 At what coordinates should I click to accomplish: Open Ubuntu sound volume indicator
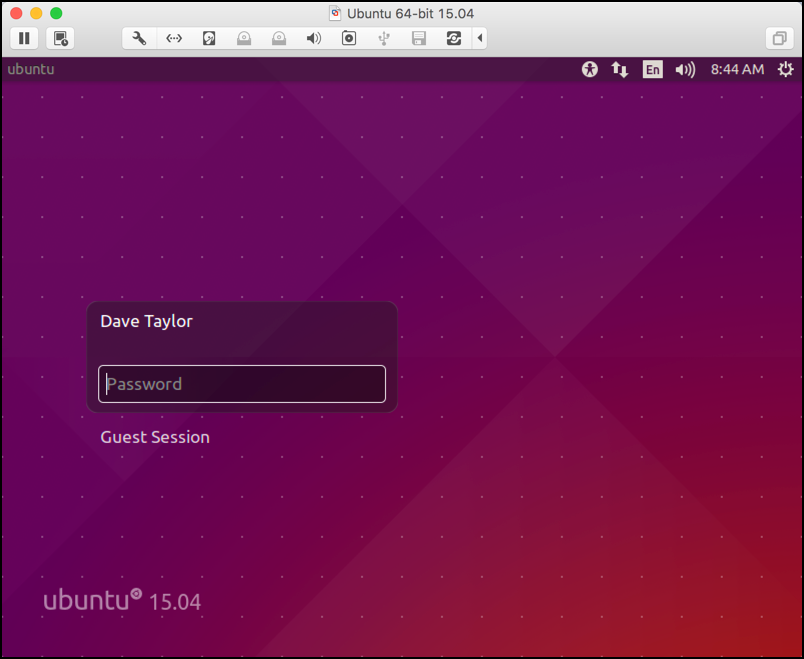[x=685, y=69]
